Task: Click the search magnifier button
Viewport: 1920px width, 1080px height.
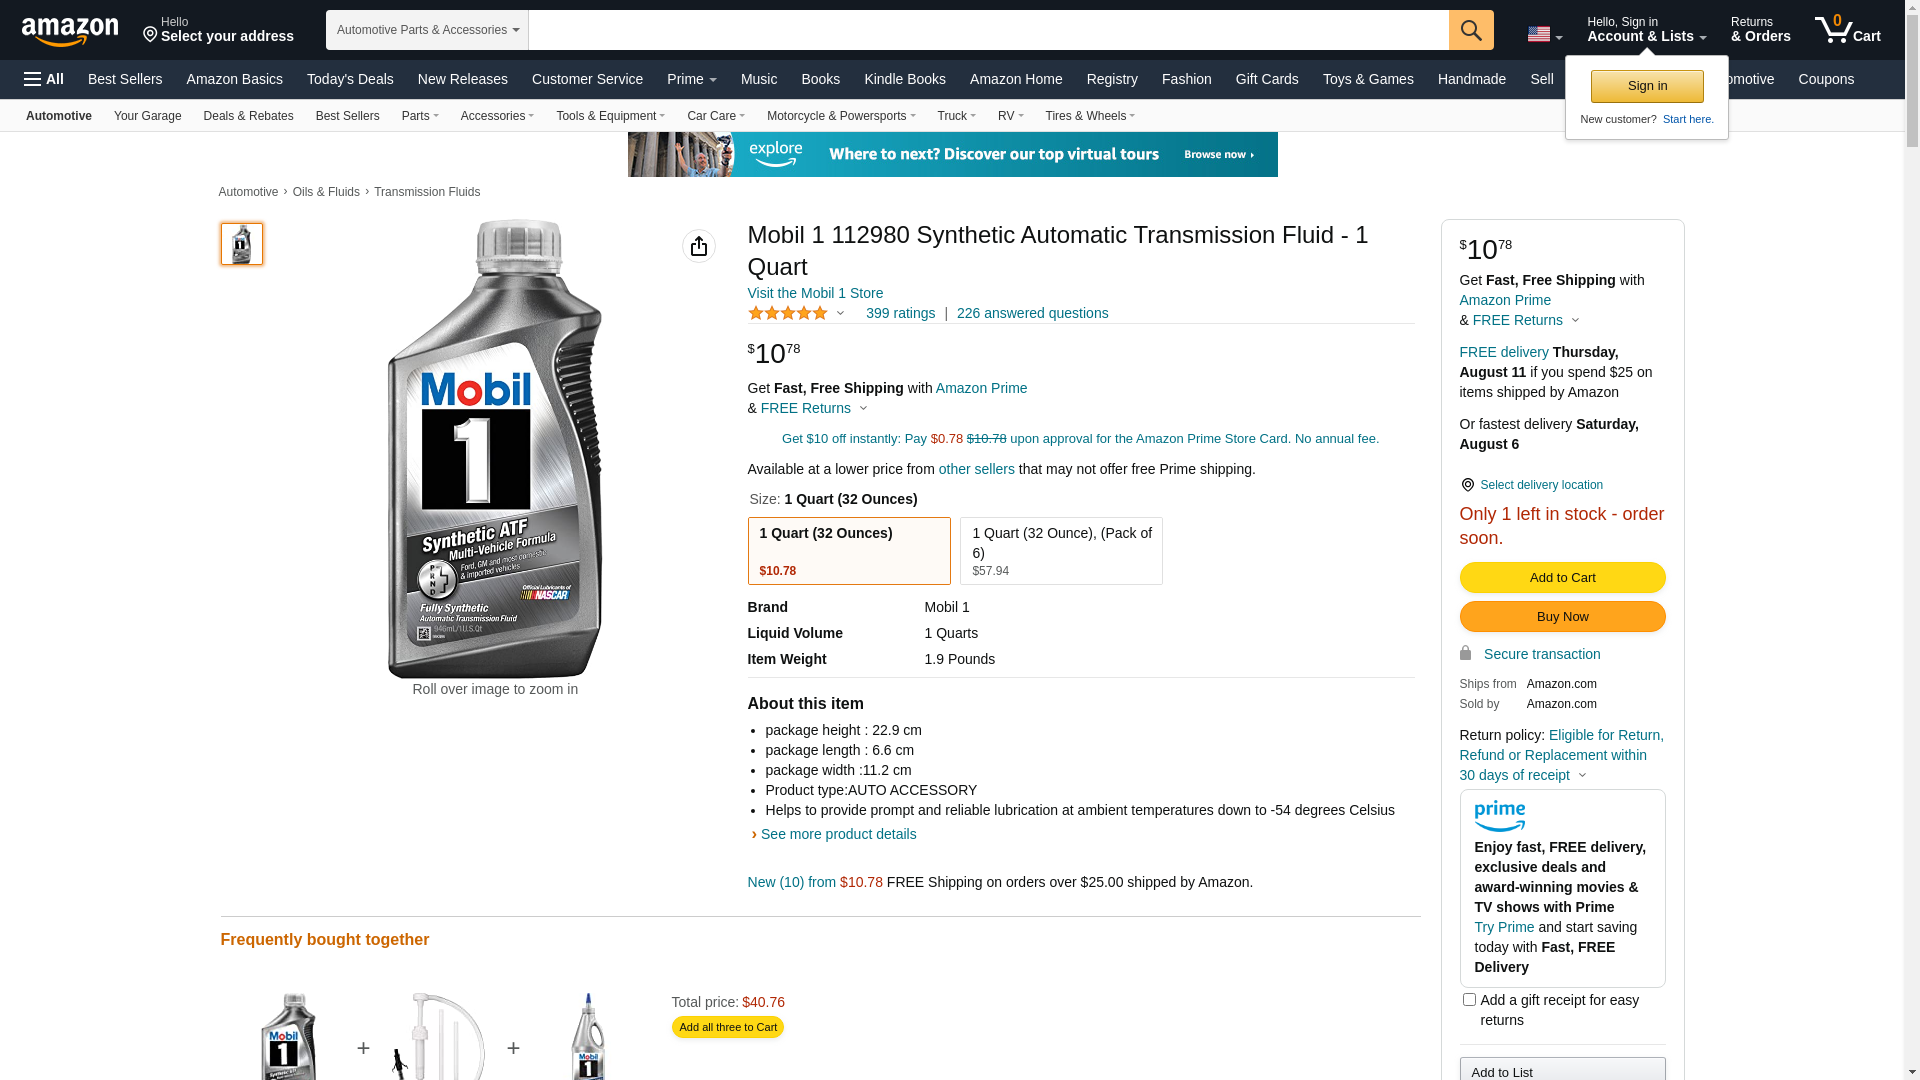Action: 1471,30
